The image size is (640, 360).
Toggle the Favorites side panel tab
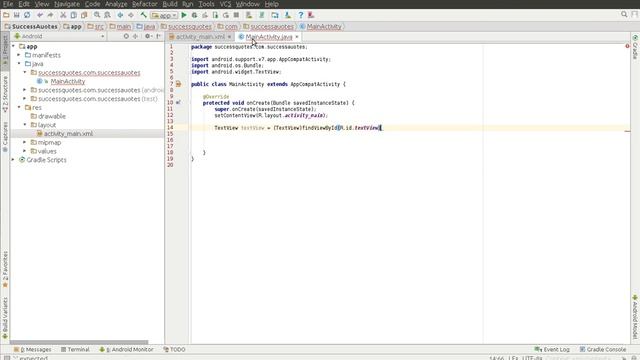coord(5,269)
